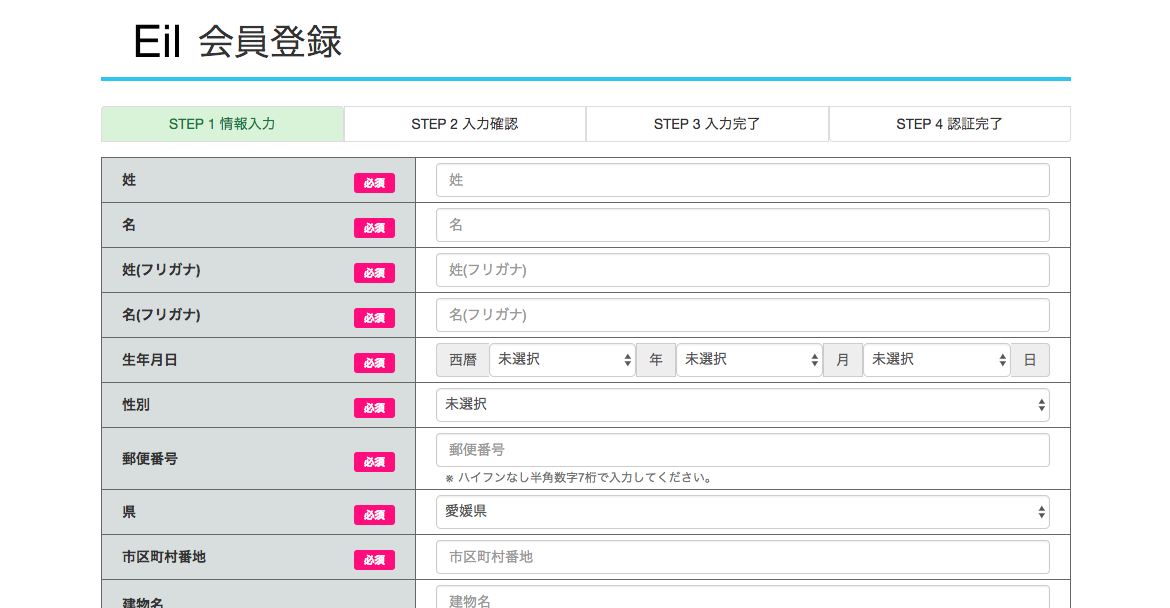Open the 性別 (gender) dropdown

tap(742, 404)
